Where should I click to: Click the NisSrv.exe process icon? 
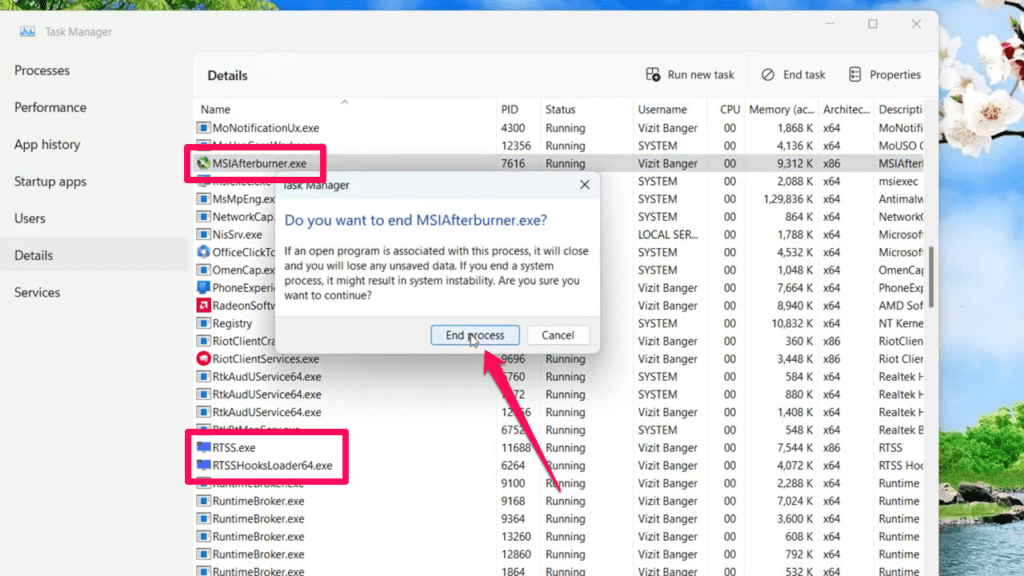[x=204, y=234]
